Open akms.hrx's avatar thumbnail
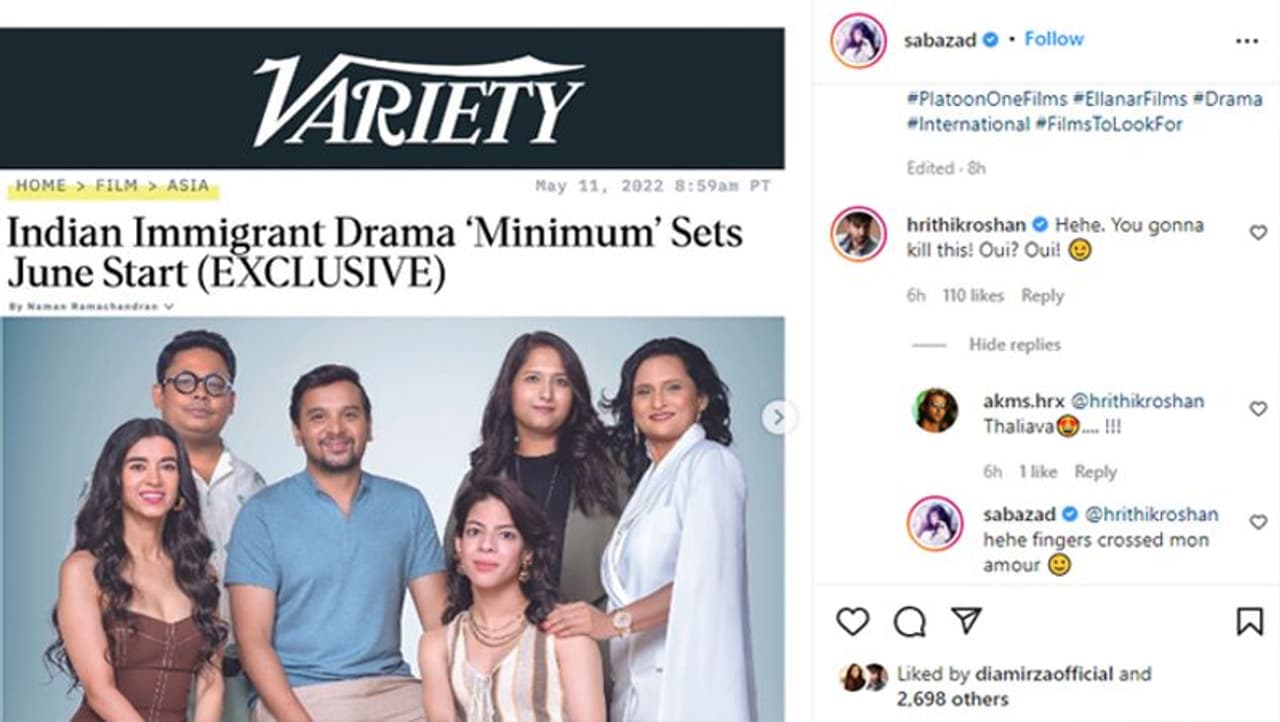This screenshot has height=722, width=1280. [935, 410]
